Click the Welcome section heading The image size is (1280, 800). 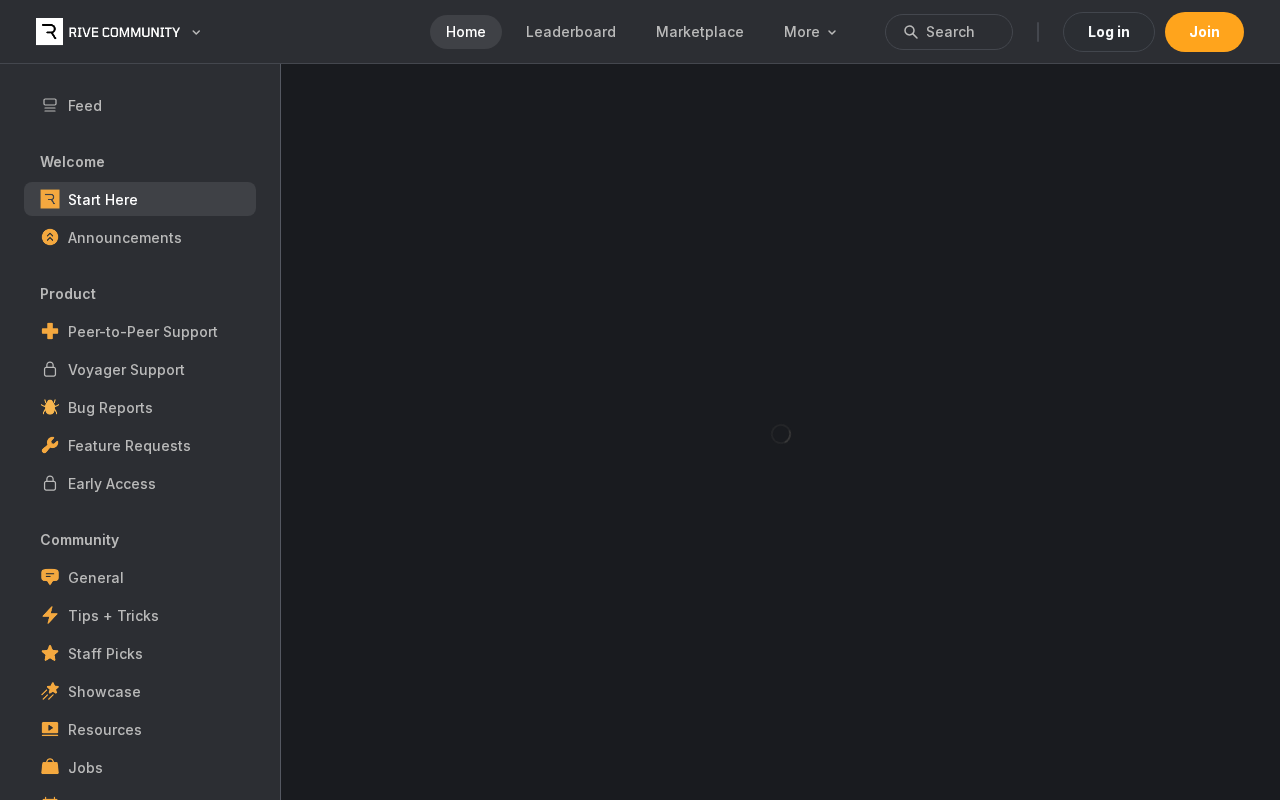(x=72, y=161)
